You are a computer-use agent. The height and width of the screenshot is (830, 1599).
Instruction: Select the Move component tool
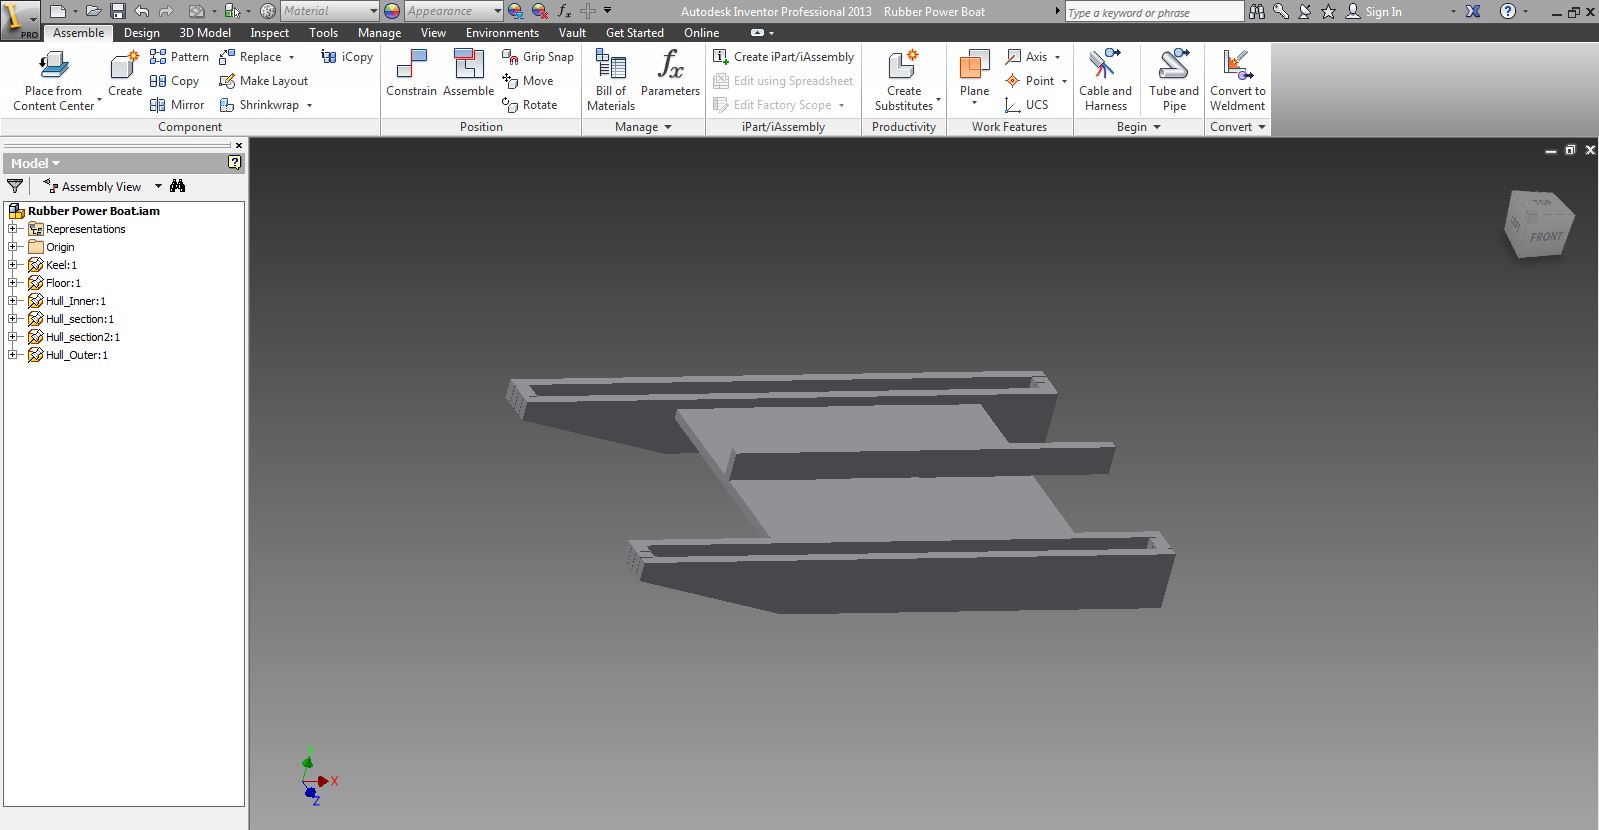(528, 81)
